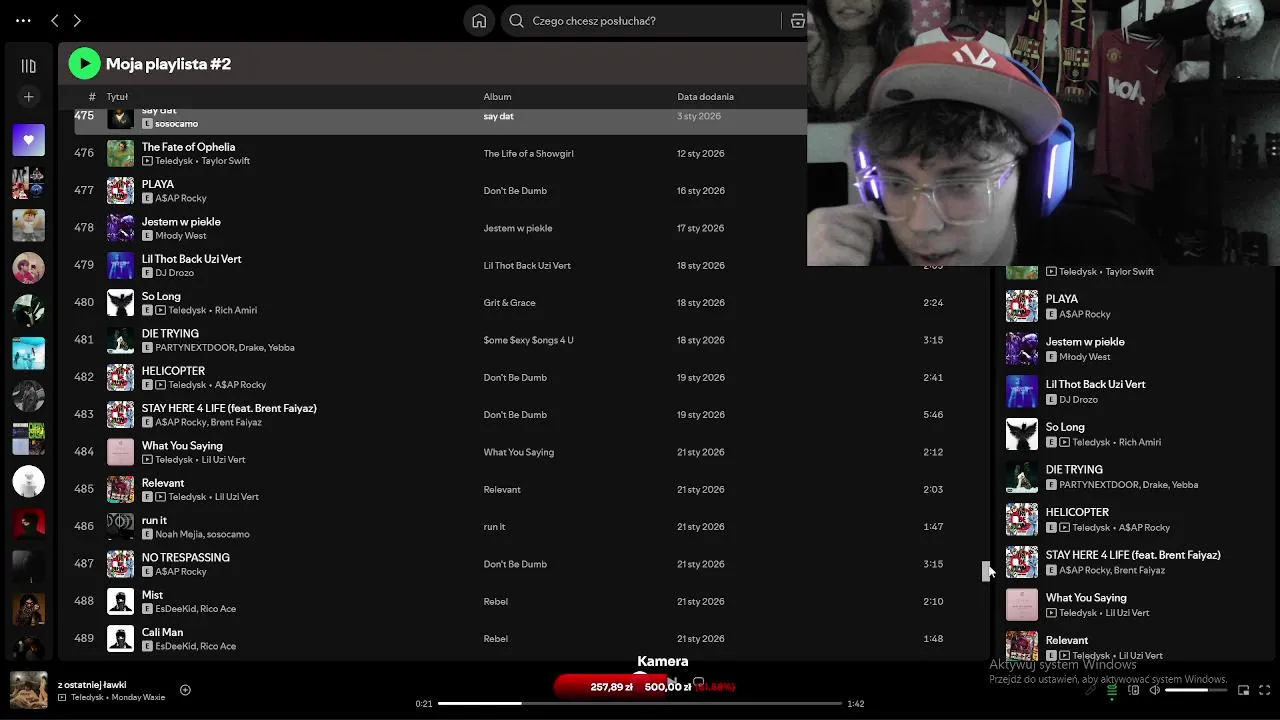Image resolution: width=1280 pixels, height=720 pixels.
Task: Mute with the volume speaker icon
Action: pos(1154,690)
